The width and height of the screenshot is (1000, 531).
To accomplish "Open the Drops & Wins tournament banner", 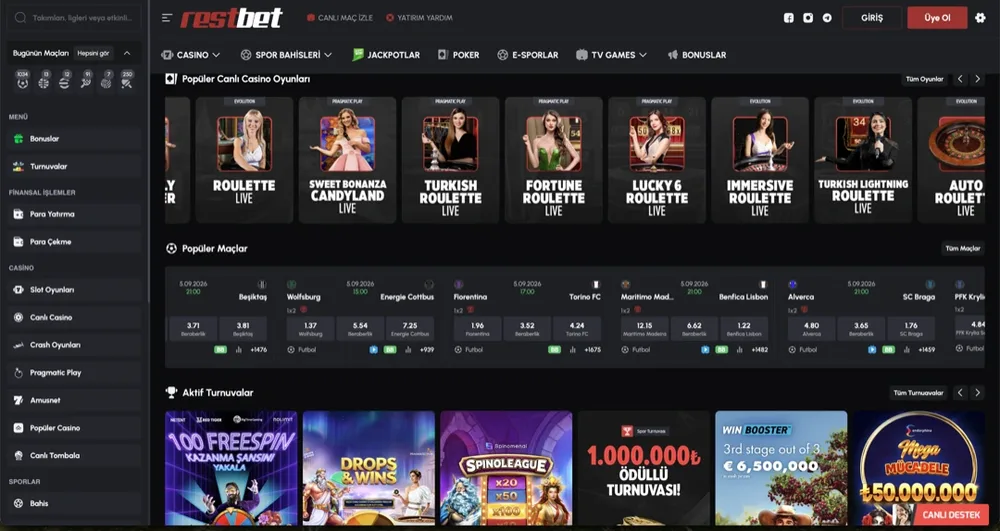I will point(369,468).
